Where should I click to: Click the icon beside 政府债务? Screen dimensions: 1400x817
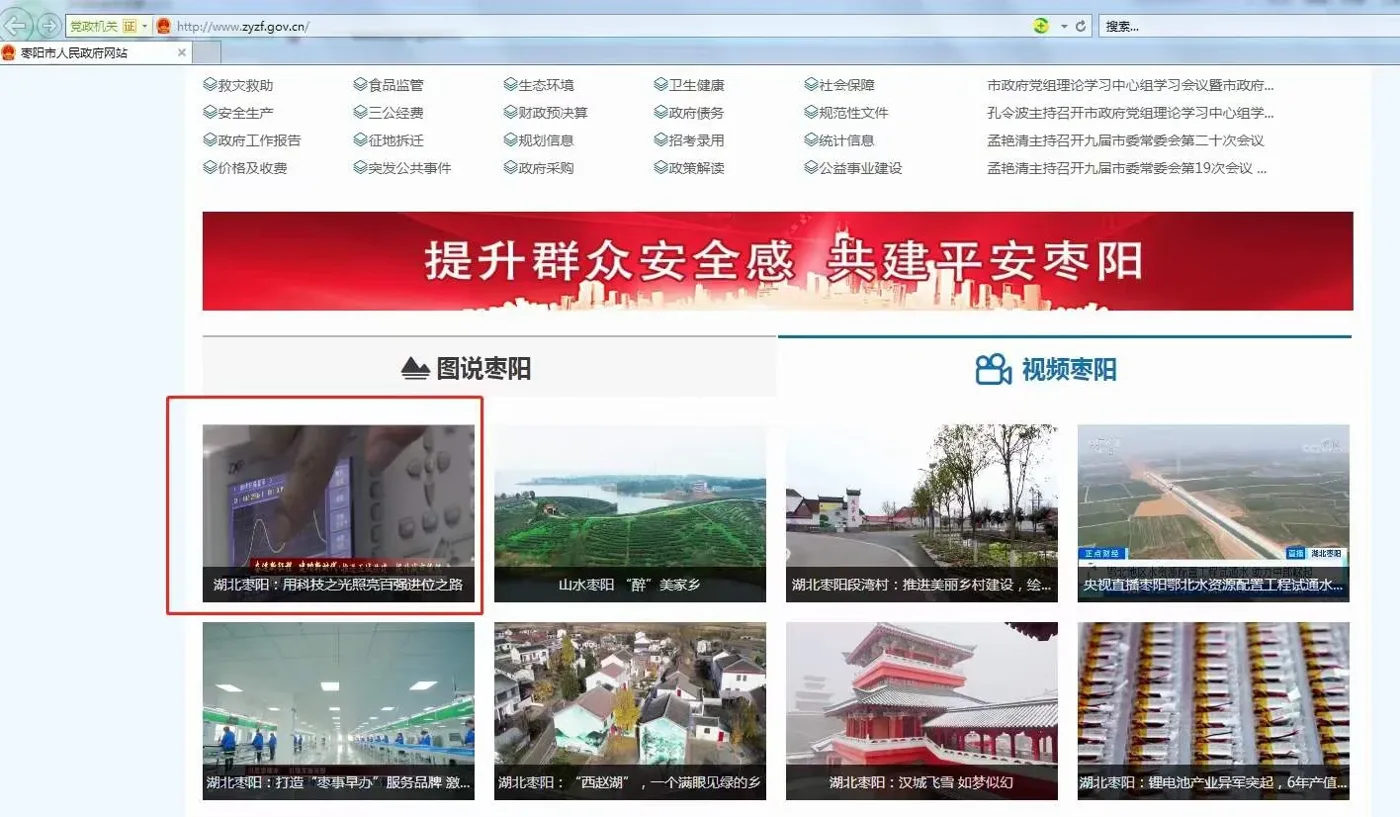(661, 113)
